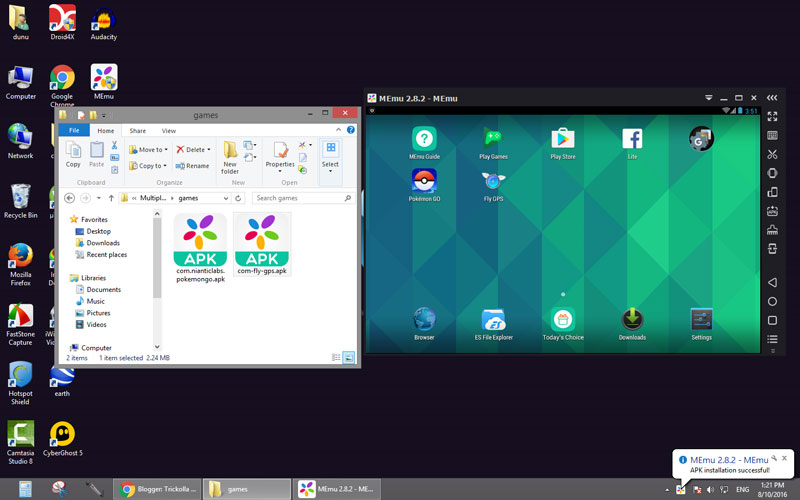Screen dimensions: 800x500
Task: Open the Google apps folder in MEmu
Action: [701, 139]
